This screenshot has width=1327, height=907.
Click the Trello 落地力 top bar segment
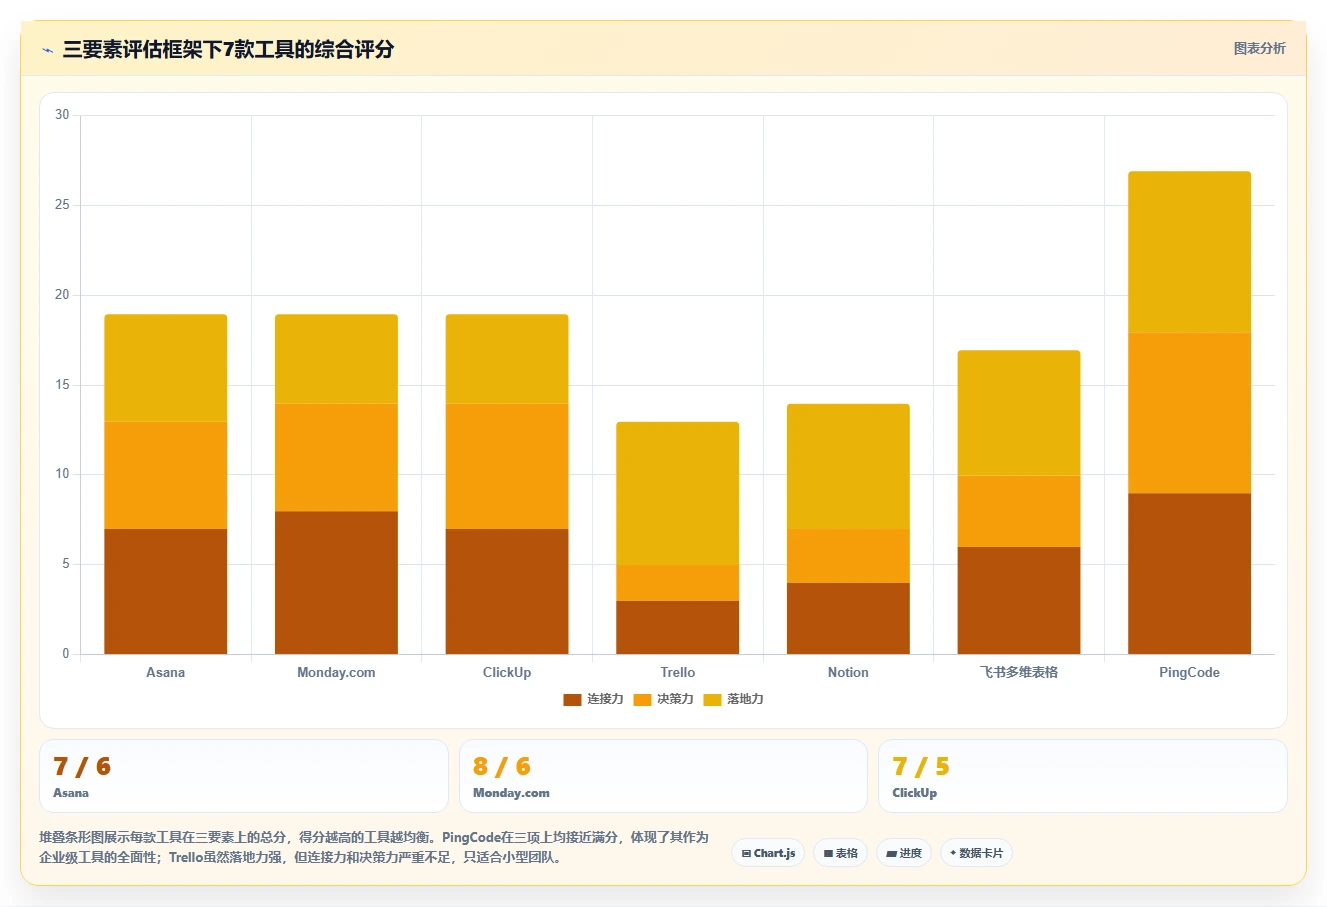coord(677,494)
